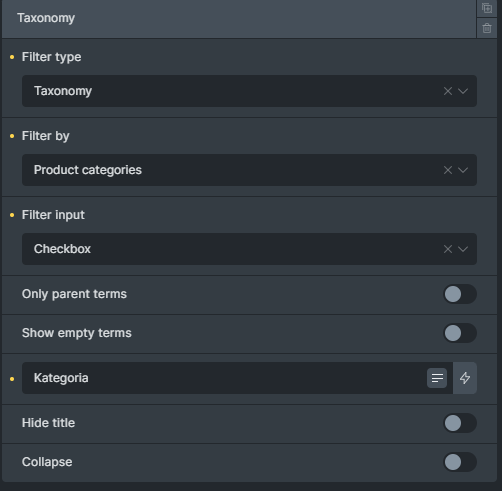Select the Product categories combo box
The height and width of the screenshot is (491, 502).
249,170
